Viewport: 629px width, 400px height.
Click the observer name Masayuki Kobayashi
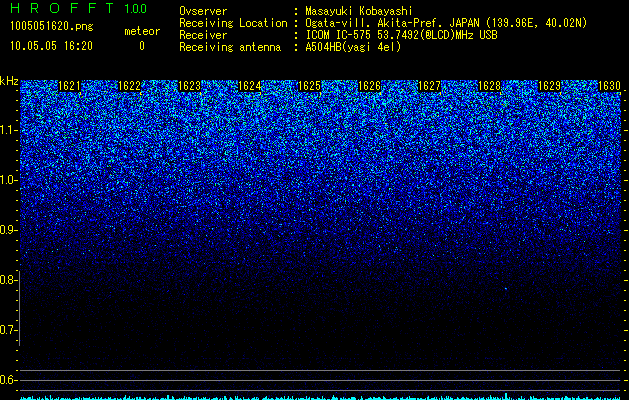click(359, 12)
